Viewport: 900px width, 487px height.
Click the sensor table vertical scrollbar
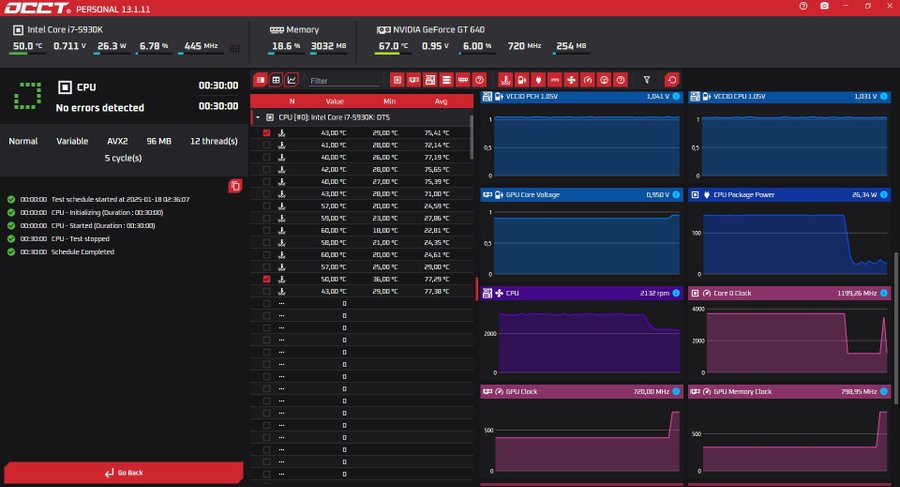472,137
